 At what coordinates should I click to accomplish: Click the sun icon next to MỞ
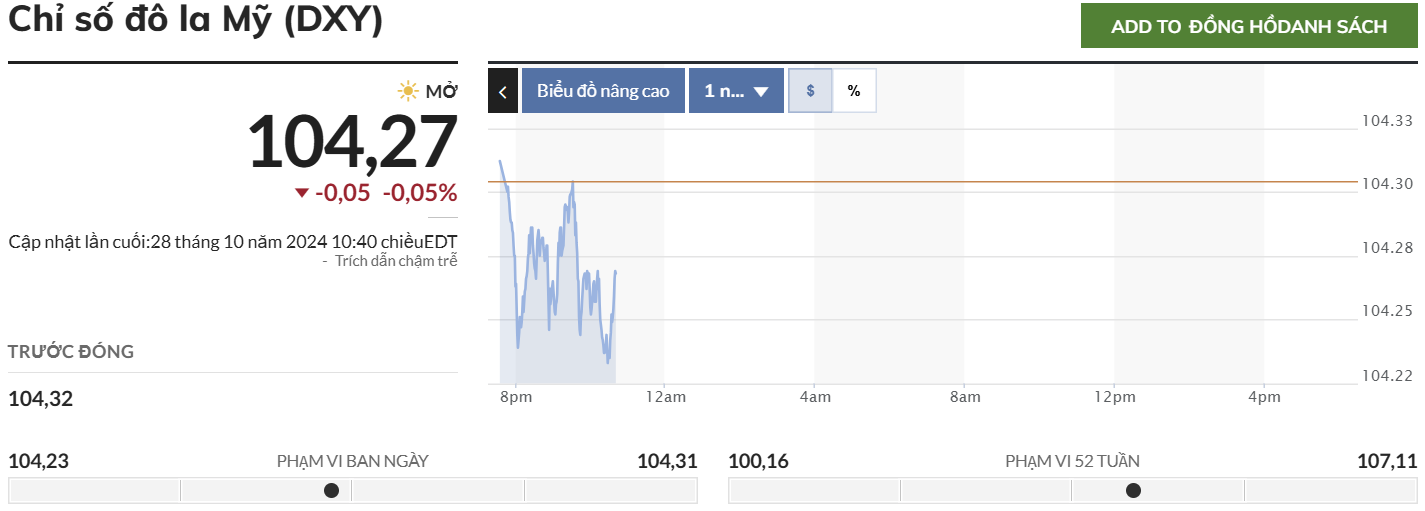[407, 92]
